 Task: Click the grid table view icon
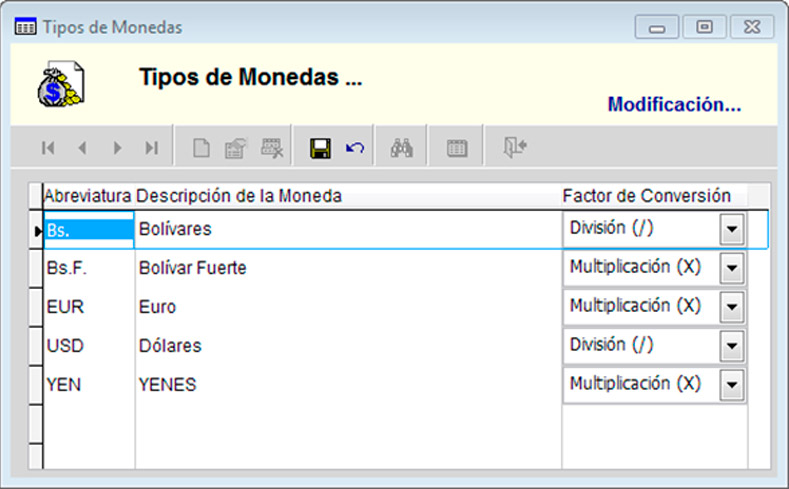tap(457, 148)
